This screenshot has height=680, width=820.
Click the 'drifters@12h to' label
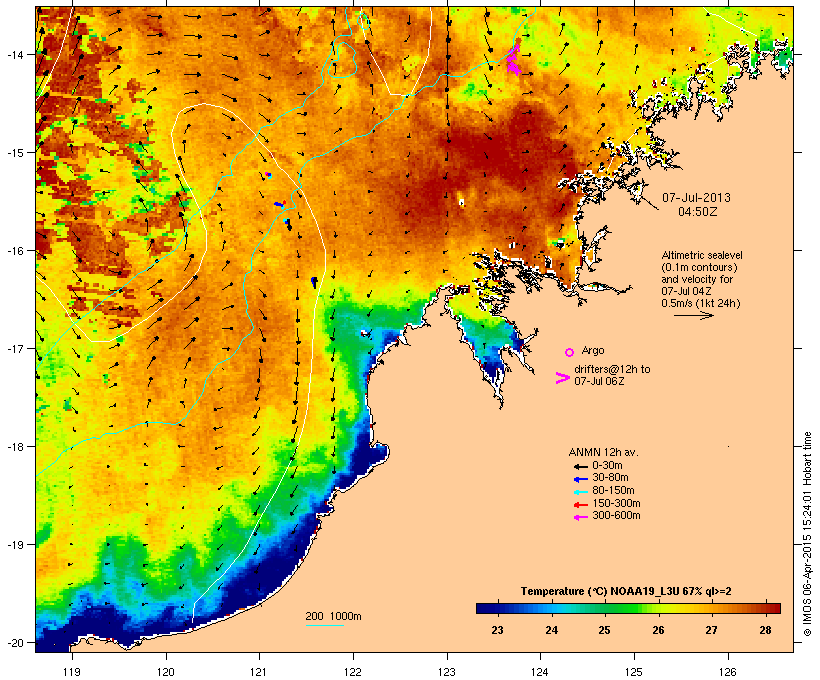click(x=612, y=369)
